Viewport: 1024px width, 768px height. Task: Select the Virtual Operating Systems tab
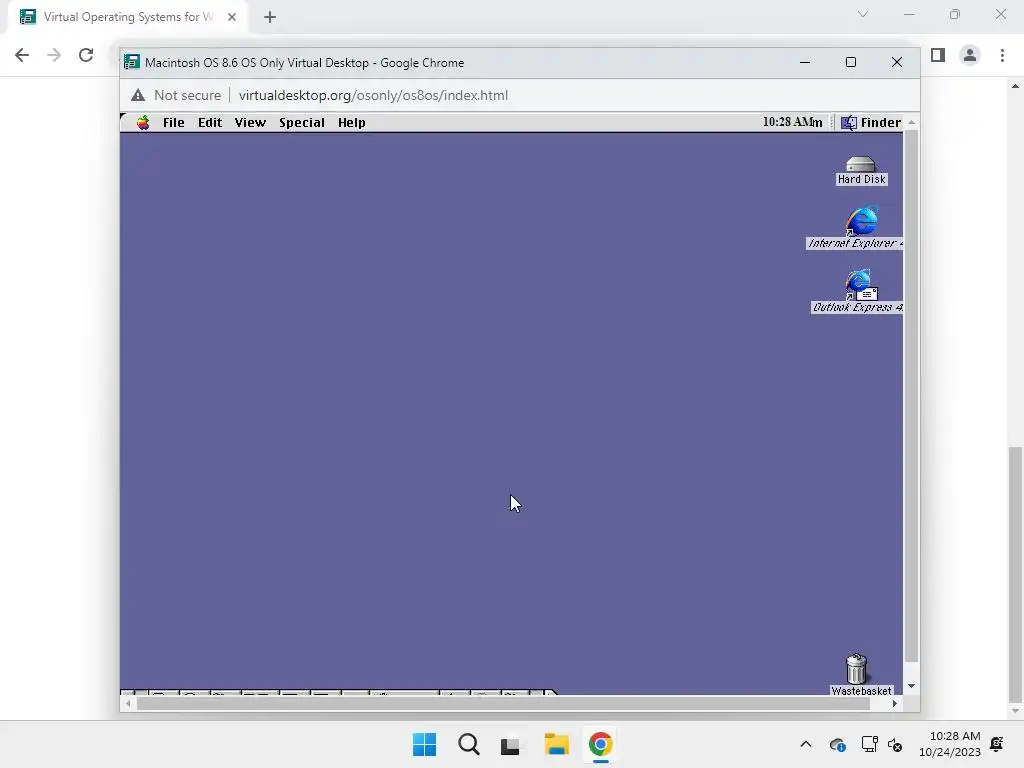[x=128, y=17]
